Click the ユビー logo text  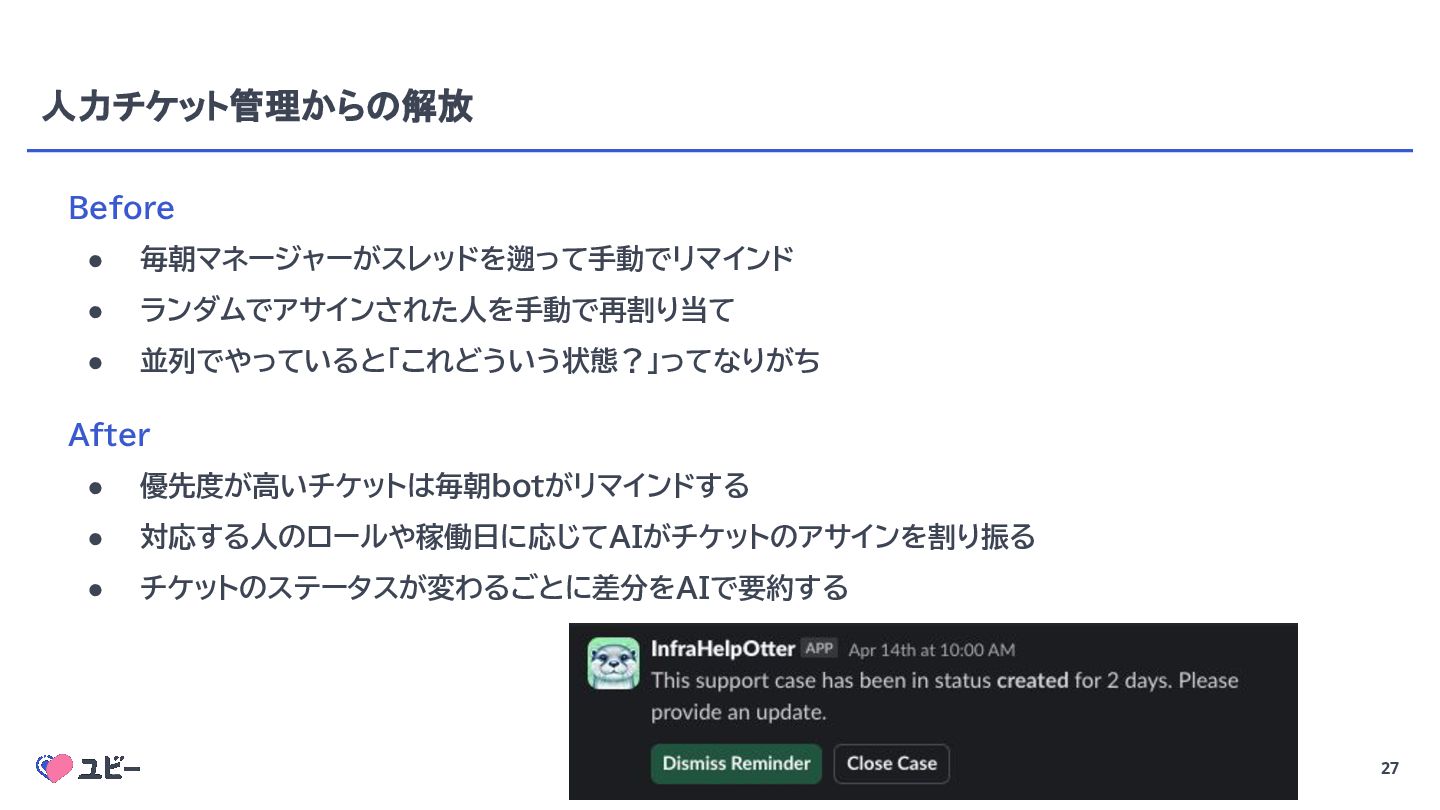110,768
